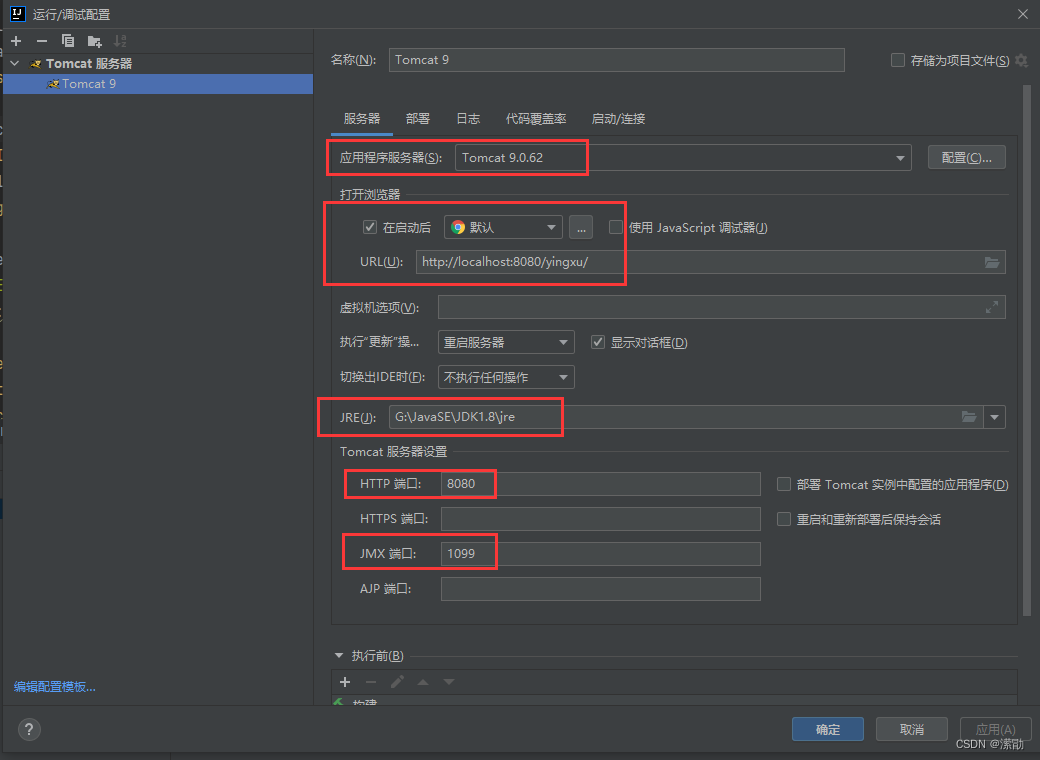Click the name field containing Tomcat 9

pos(617,60)
